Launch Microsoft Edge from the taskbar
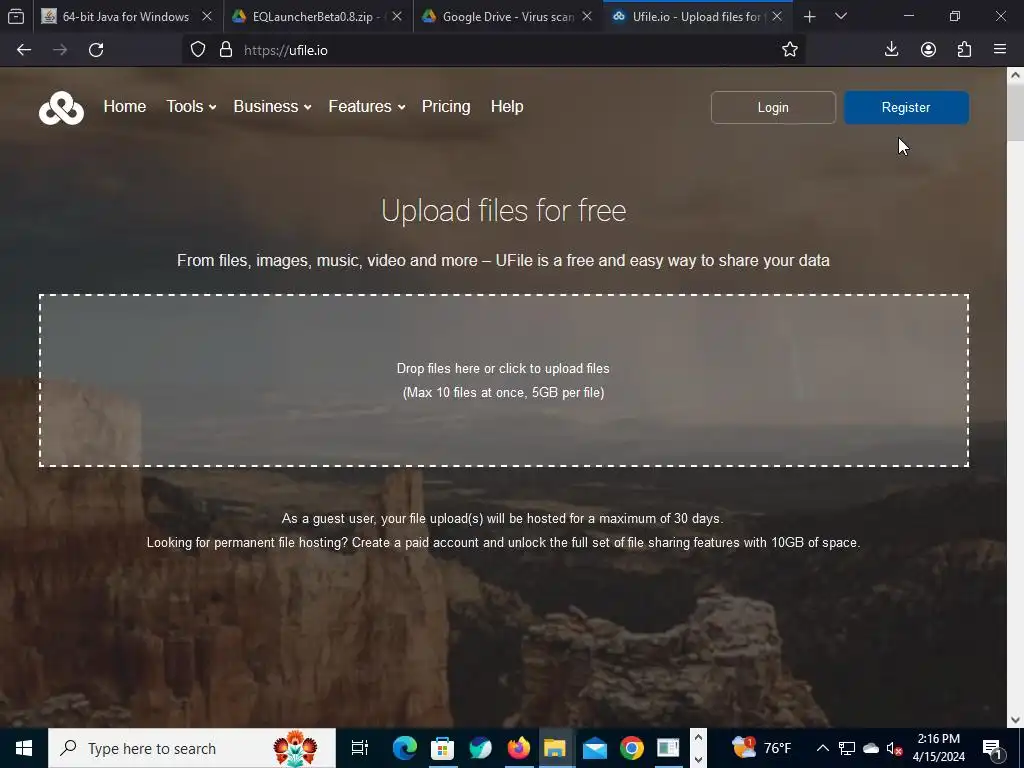 point(405,748)
